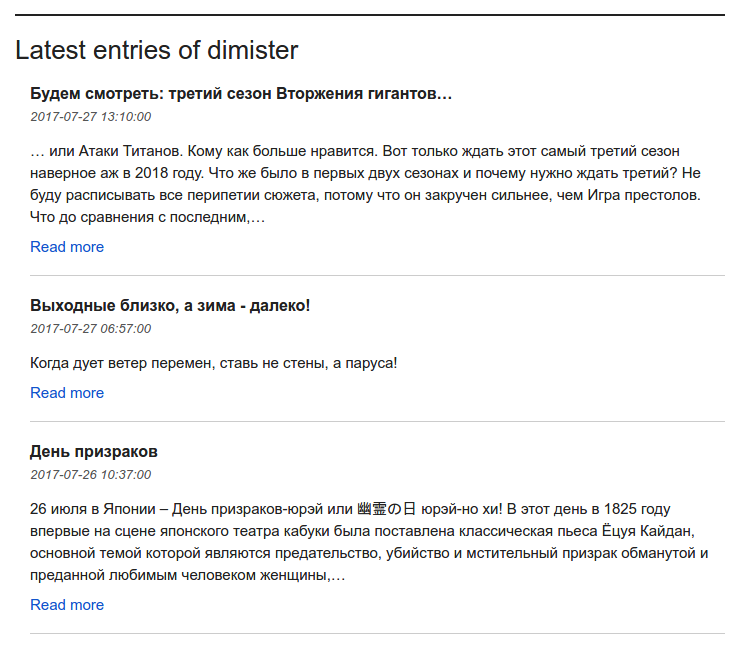Click the "Latest entries of dimister" heading
The image size is (750, 645).
point(156,50)
